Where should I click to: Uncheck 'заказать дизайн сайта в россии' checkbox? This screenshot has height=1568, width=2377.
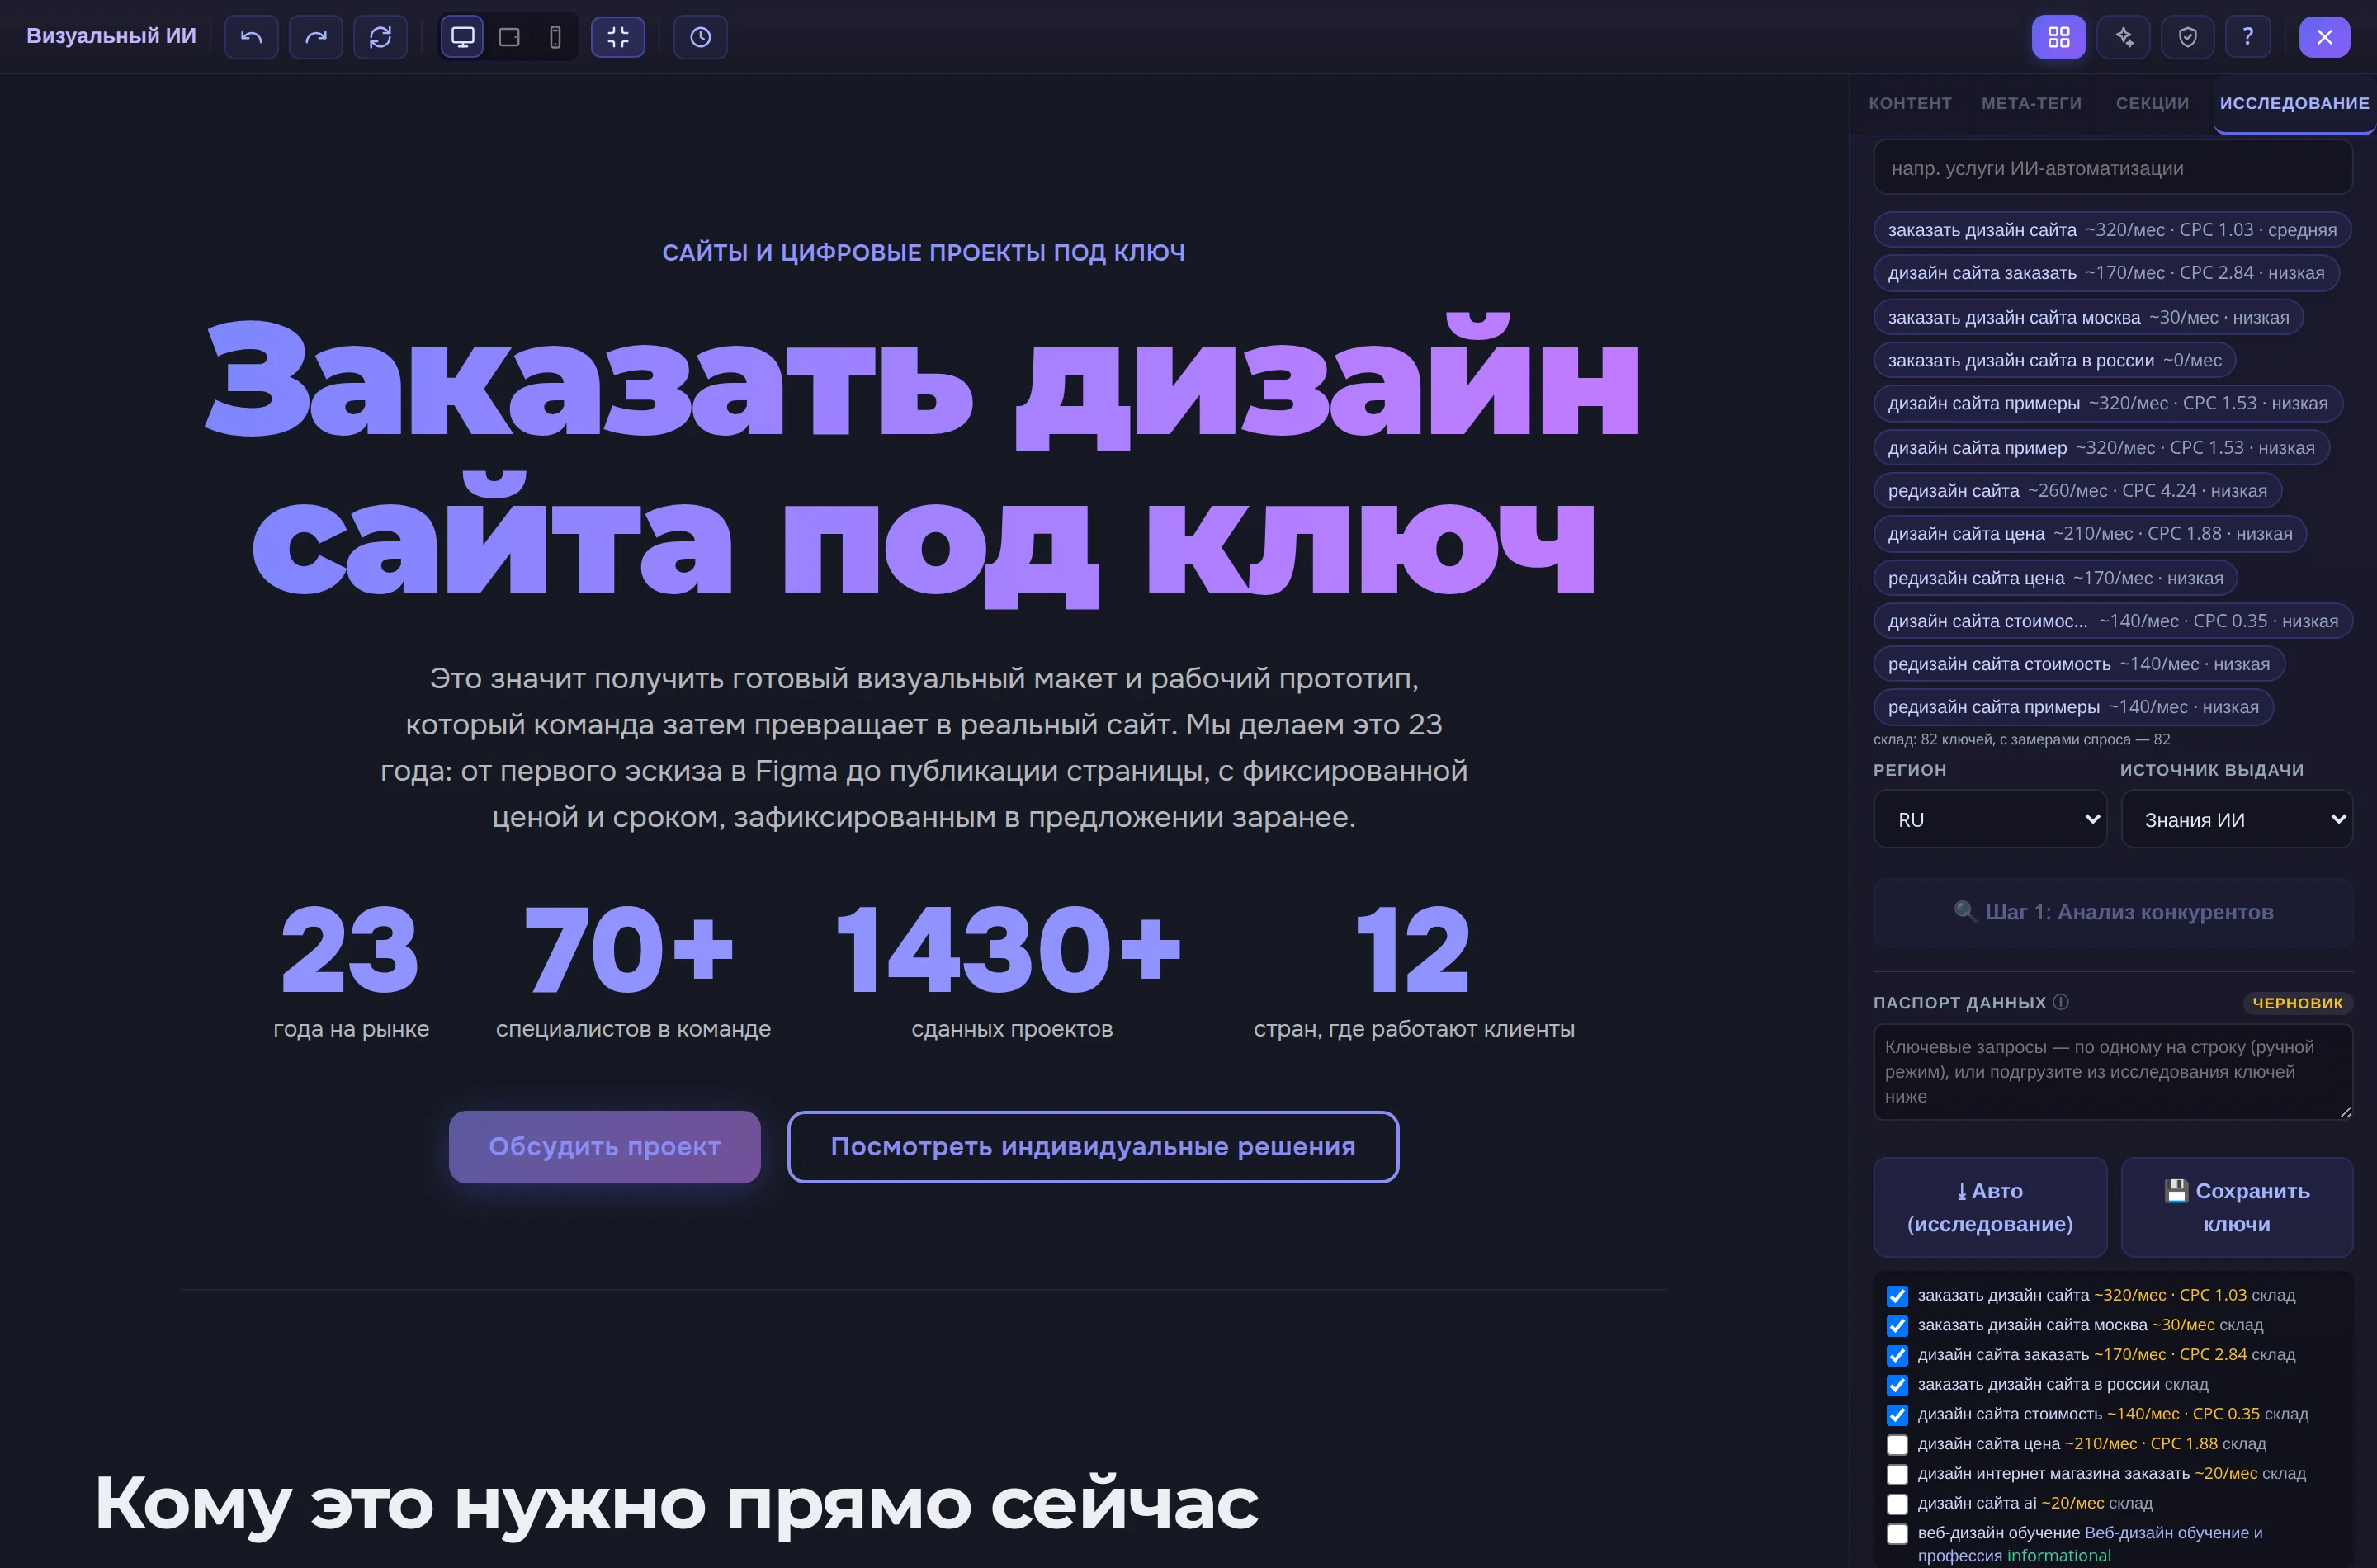coord(1897,1386)
